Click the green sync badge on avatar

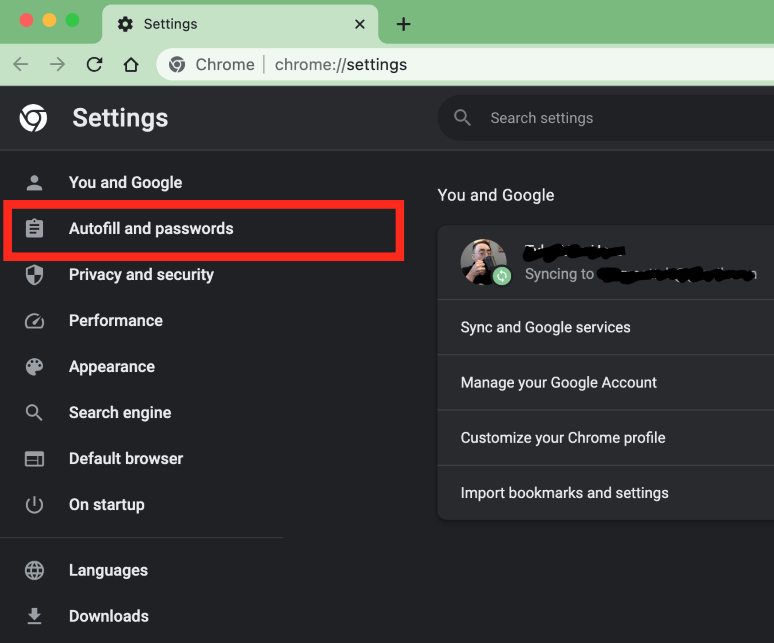pyautogui.click(x=502, y=276)
